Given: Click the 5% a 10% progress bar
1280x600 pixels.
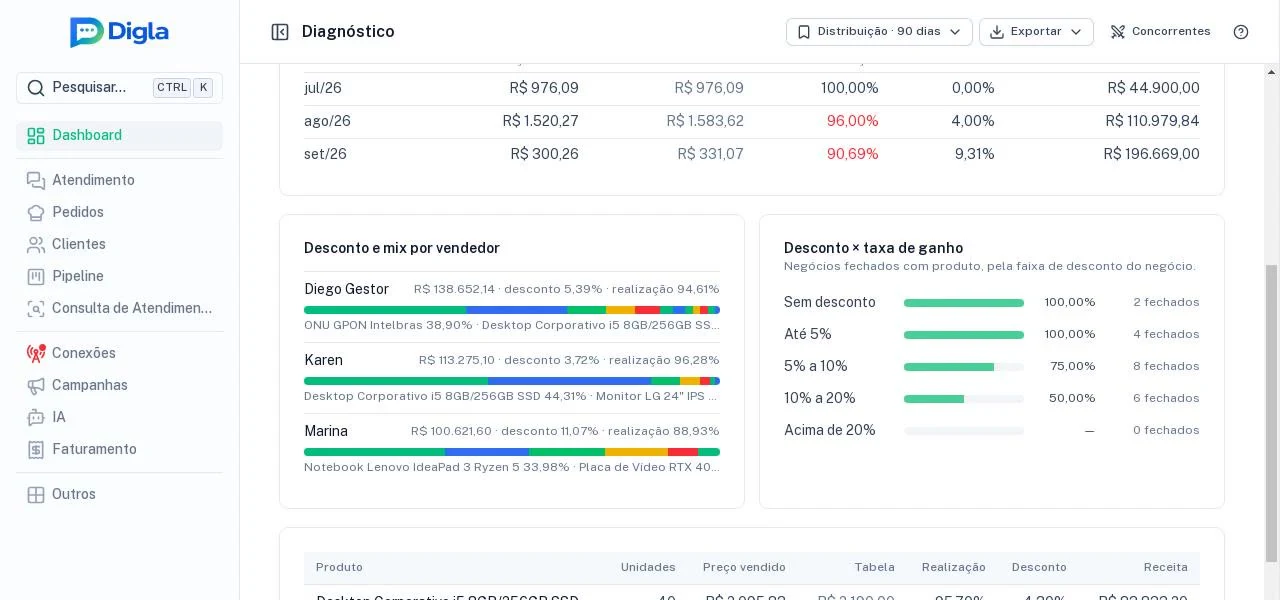Looking at the screenshot, I should (x=964, y=367).
